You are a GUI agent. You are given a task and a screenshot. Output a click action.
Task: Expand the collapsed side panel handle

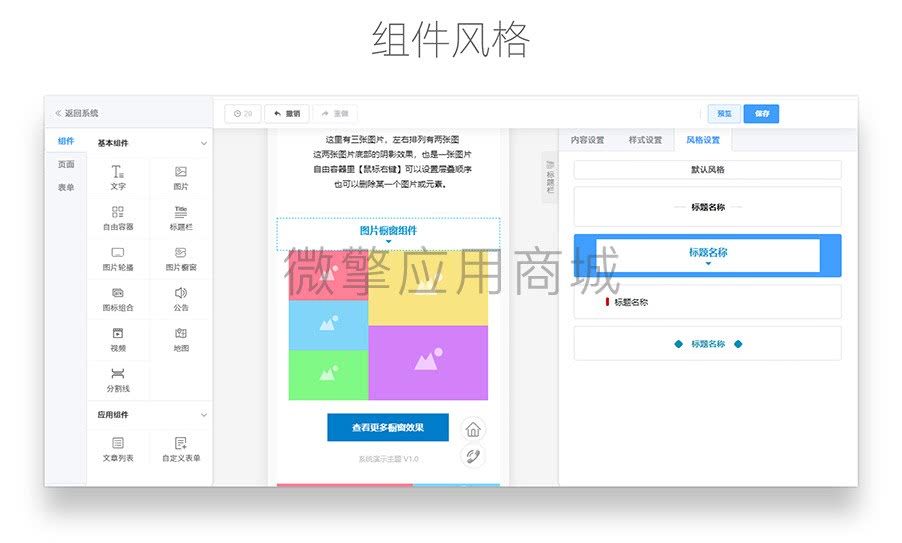point(549,177)
